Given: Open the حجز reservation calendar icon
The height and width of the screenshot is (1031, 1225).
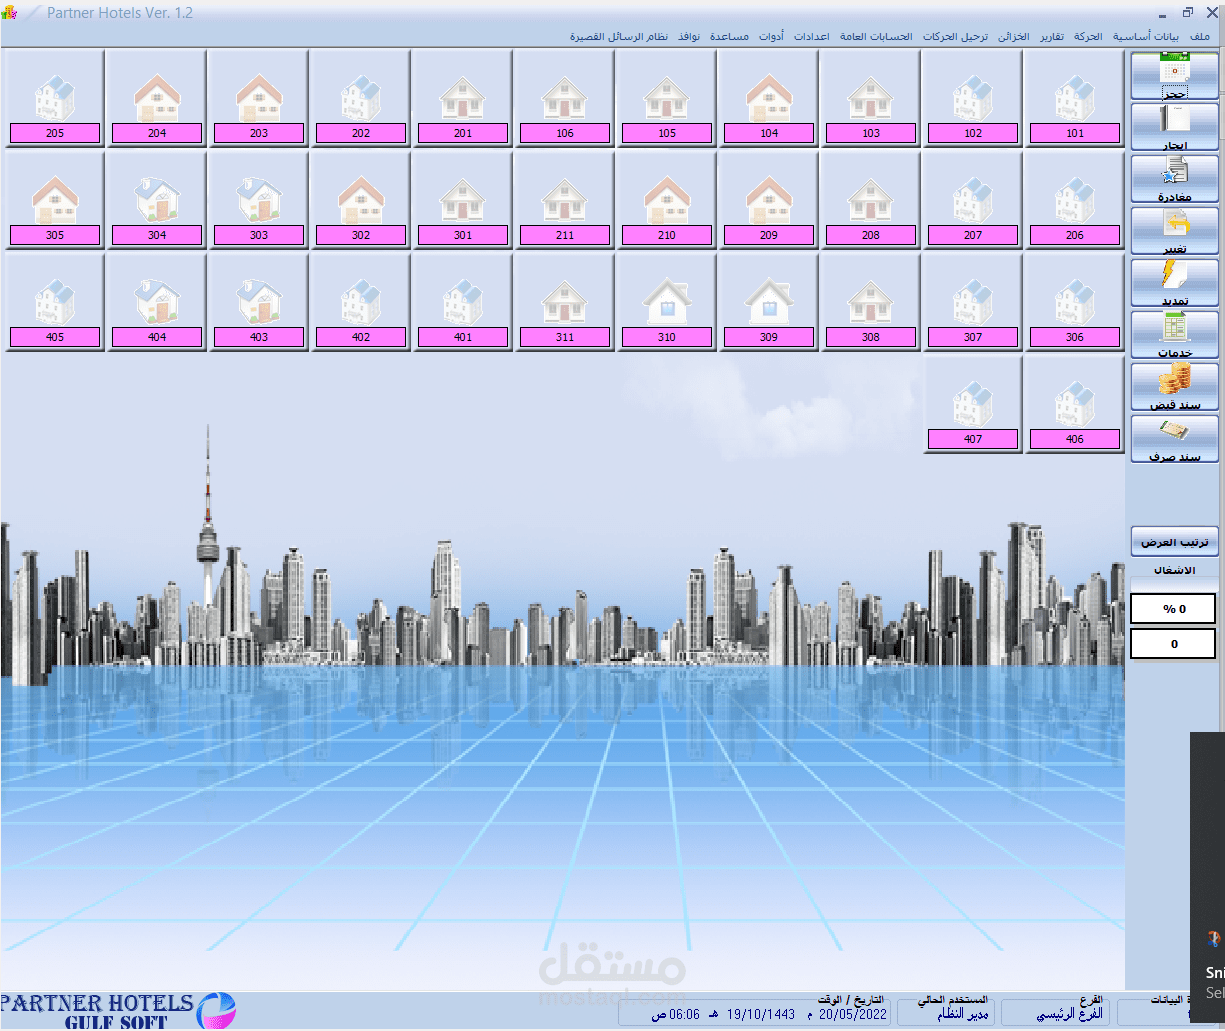Looking at the screenshot, I should coord(1174,76).
